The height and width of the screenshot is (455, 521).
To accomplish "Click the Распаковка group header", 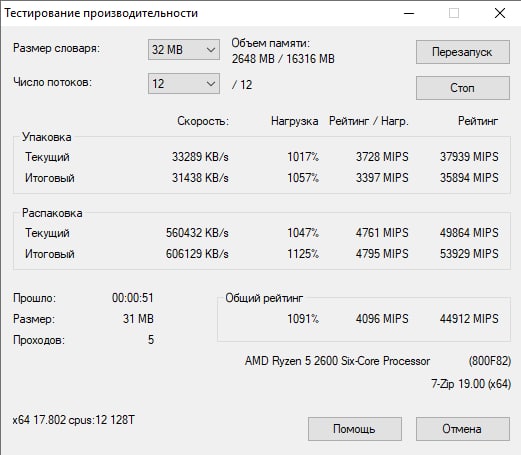I will 52,213.
